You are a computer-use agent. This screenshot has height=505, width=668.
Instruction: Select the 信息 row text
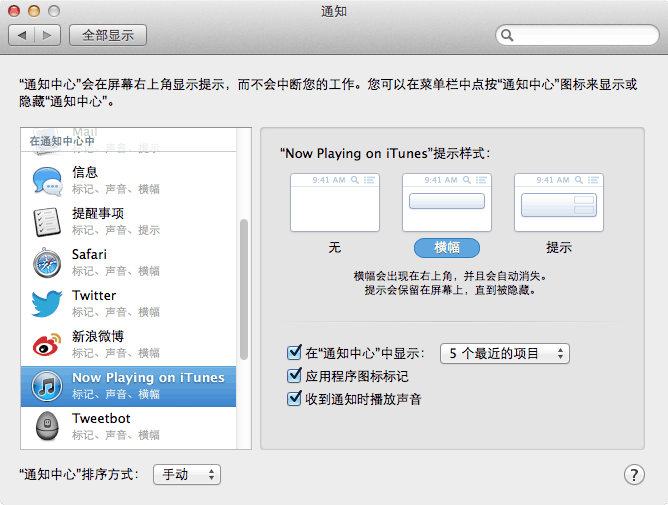click(x=85, y=172)
